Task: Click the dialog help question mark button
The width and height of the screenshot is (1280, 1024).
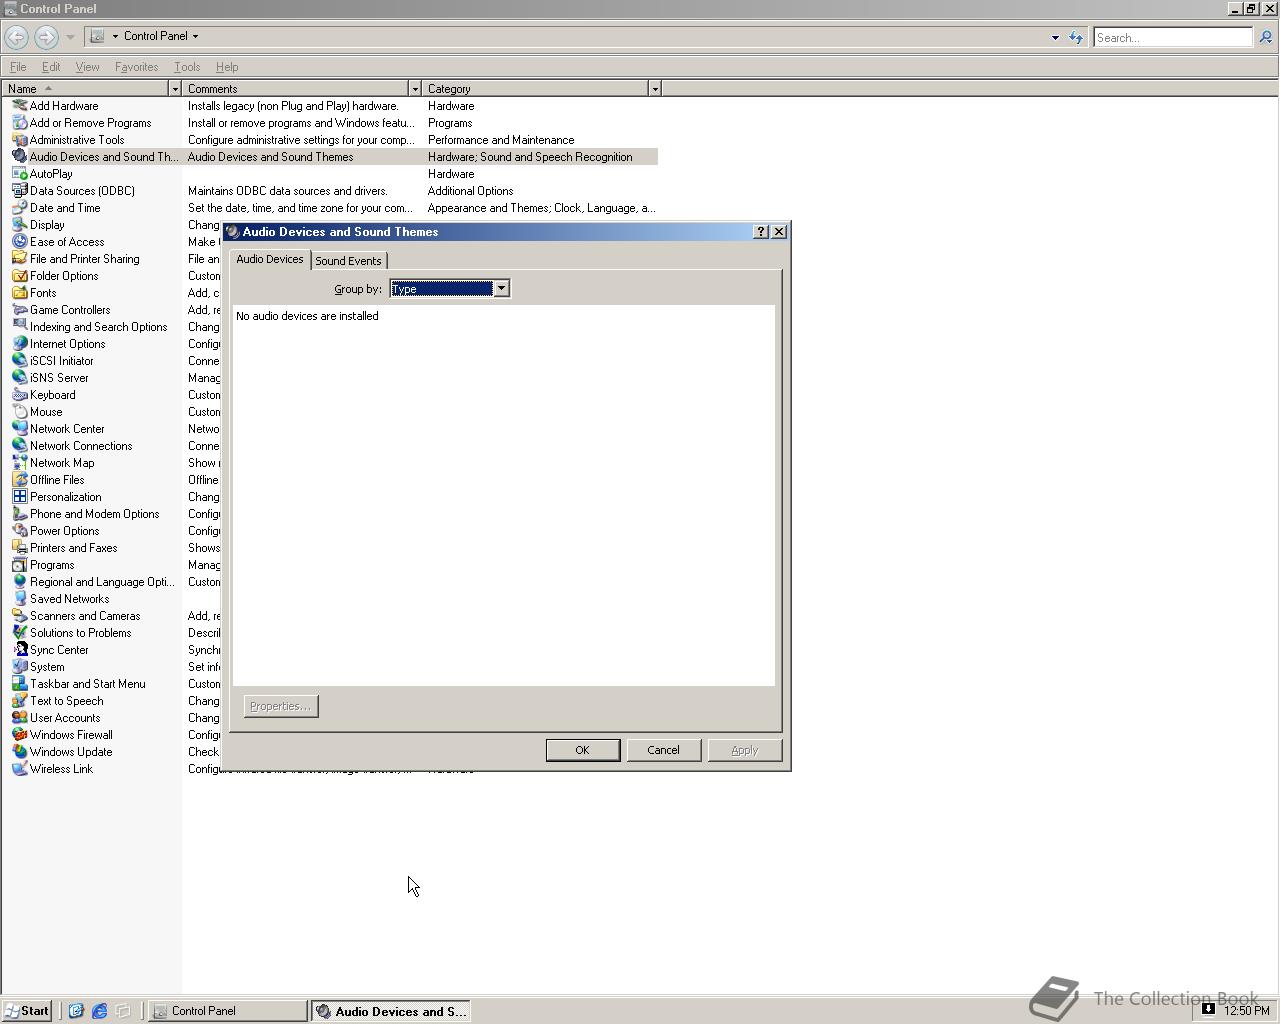Action: [x=760, y=232]
